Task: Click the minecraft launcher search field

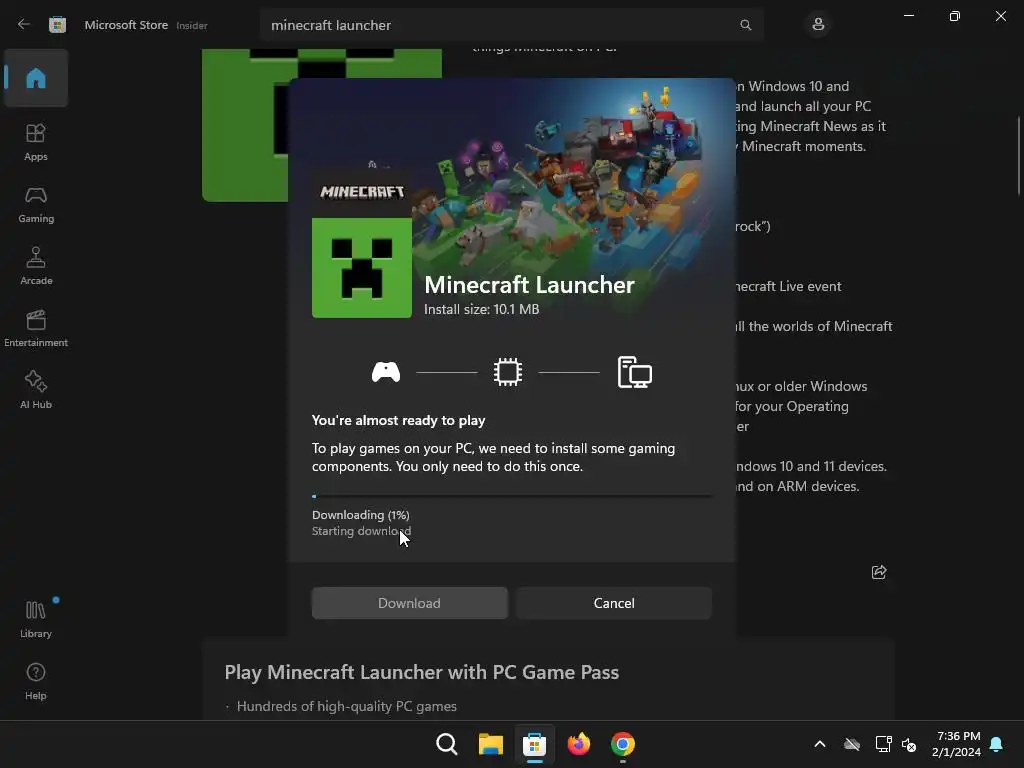Action: [511, 25]
